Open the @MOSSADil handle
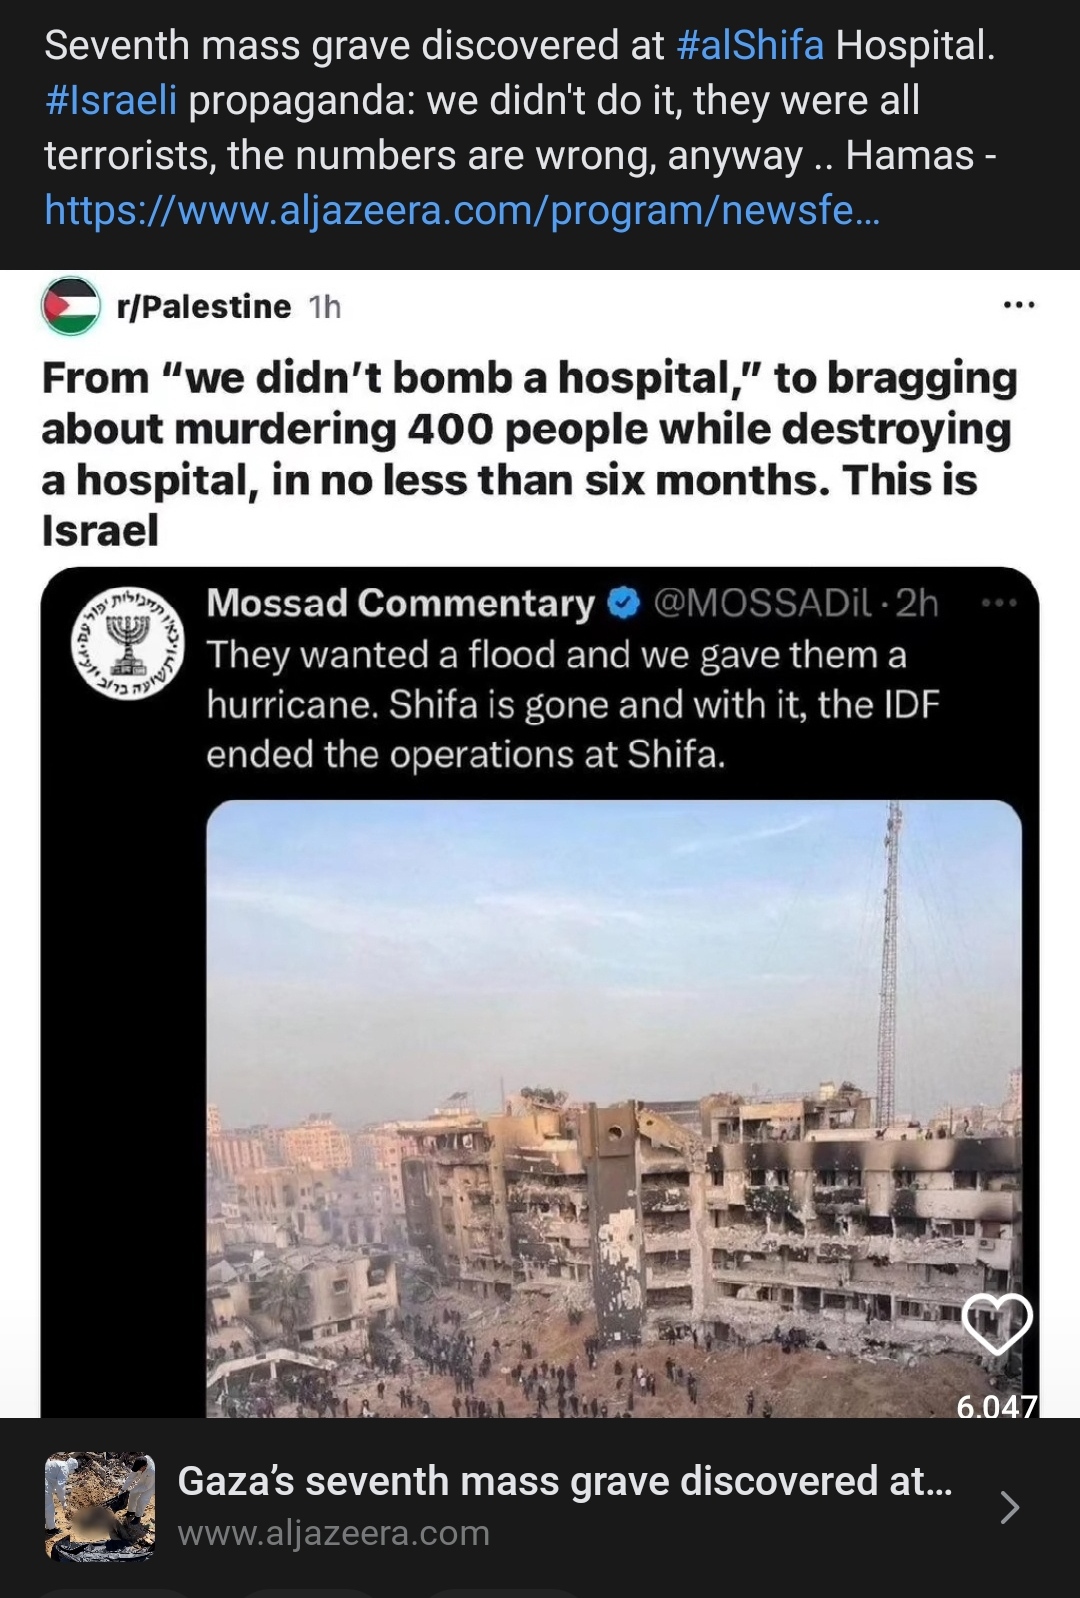1080x1598 pixels. tap(766, 603)
